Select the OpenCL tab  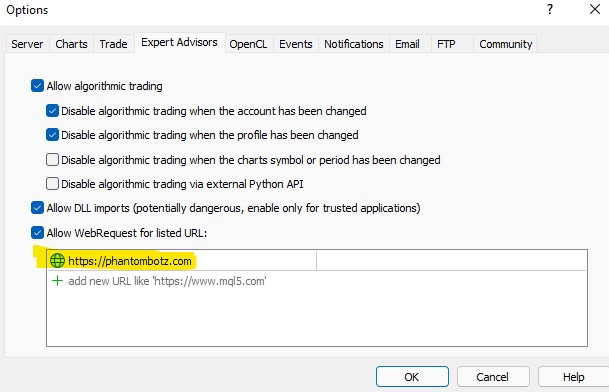tap(248, 44)
